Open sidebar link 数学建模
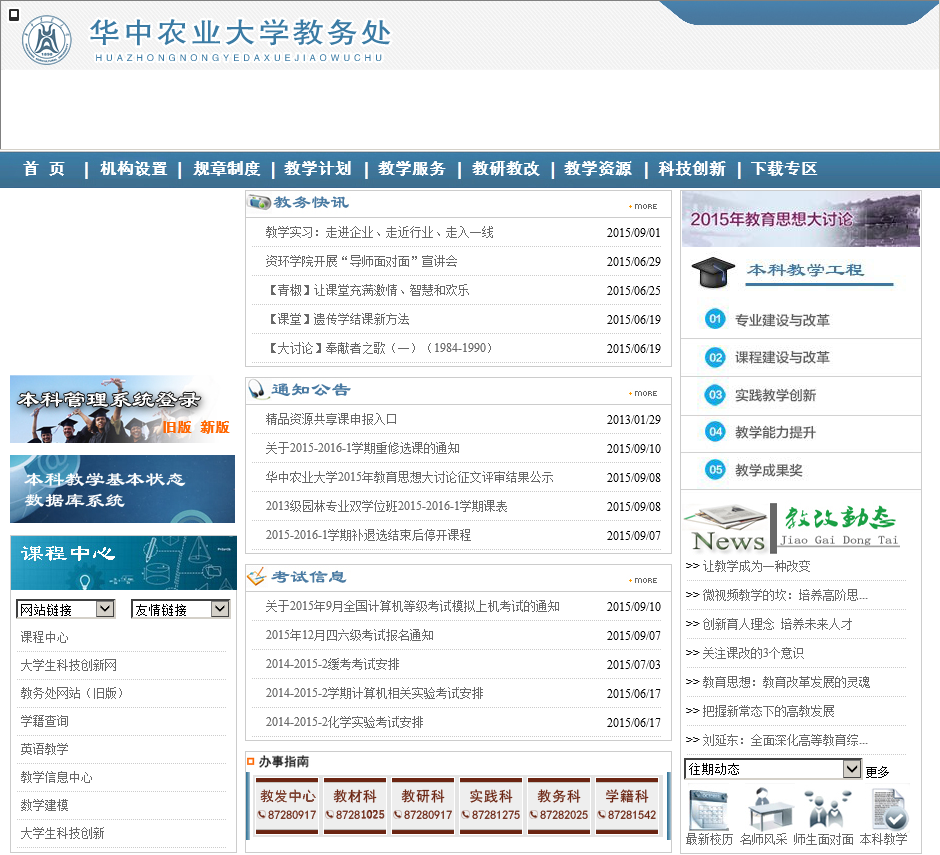Image resolution: width=940 pixels, height=855 pixels. coord(44,805)
